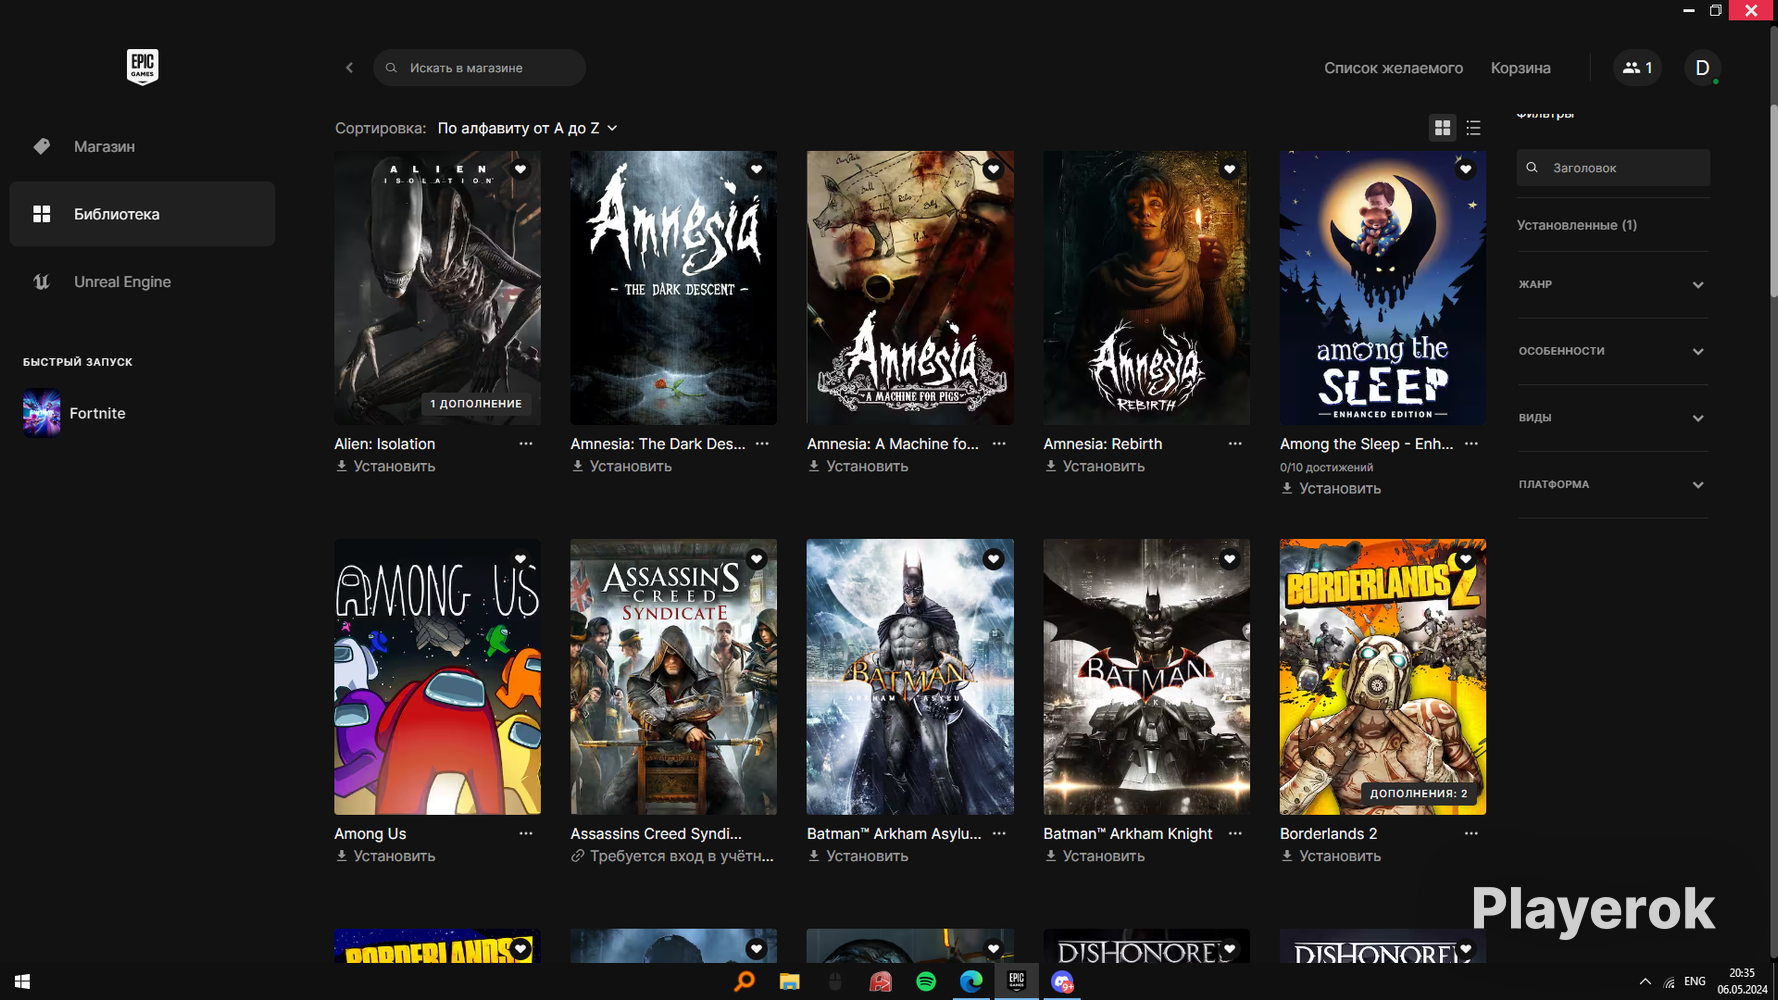
Task: Open the profile avatar with letter D
Action: [1702, 68]
